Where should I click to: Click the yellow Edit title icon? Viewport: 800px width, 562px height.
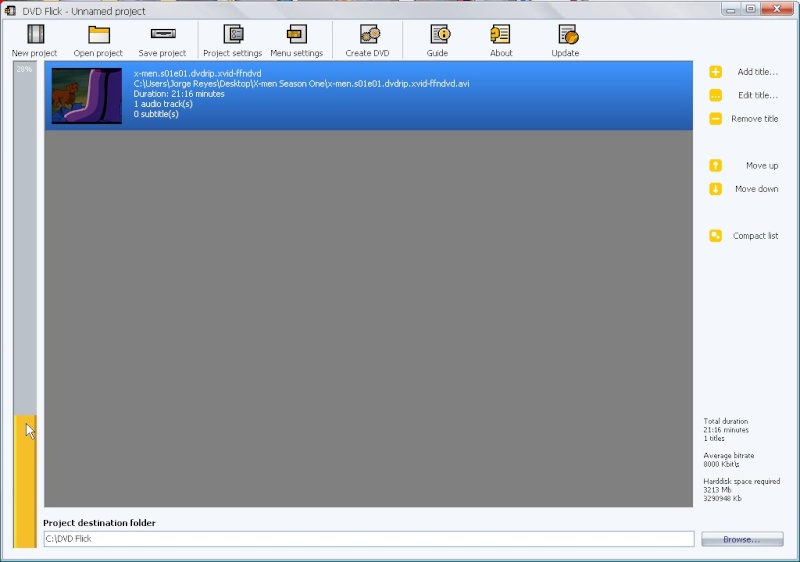715,95
